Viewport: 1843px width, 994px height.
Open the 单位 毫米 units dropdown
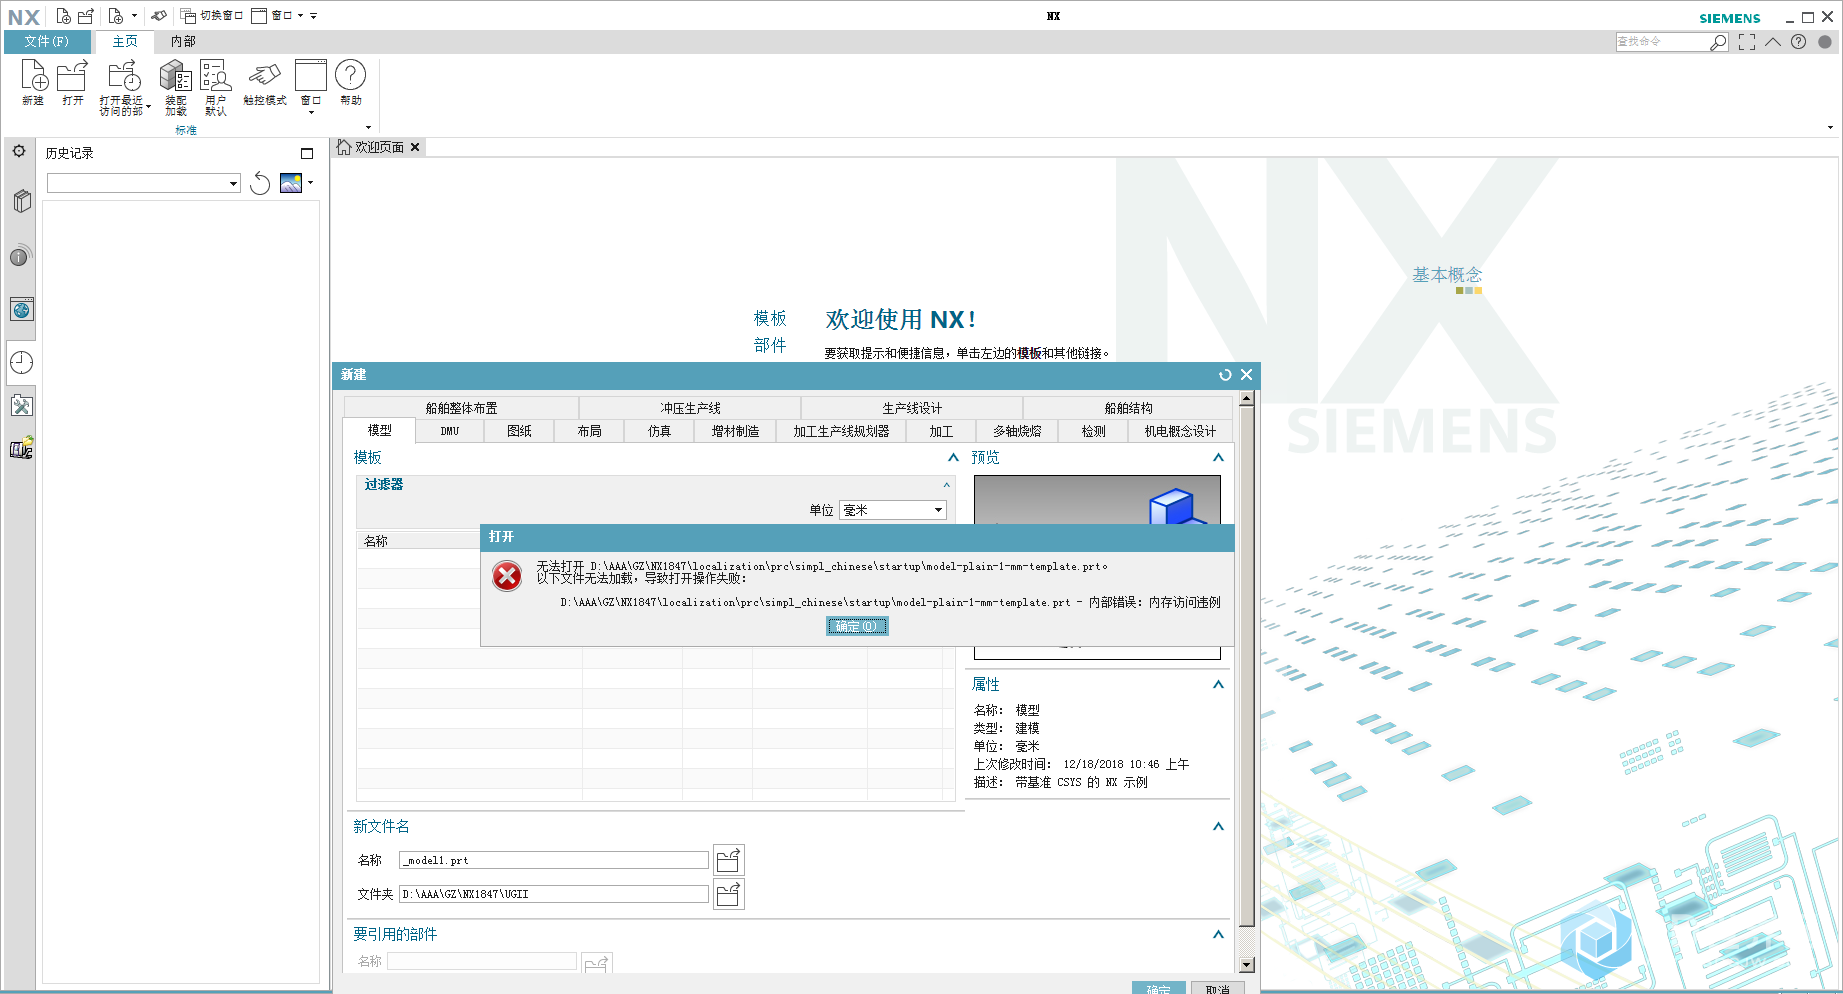[x=893, y=510]
